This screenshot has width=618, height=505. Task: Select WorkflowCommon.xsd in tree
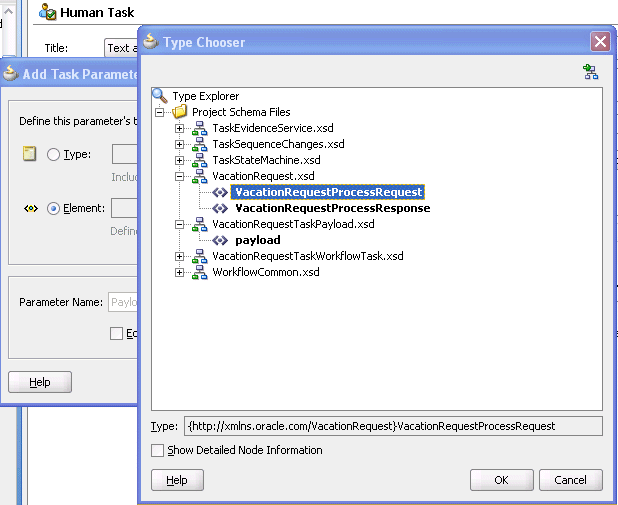[266, 272]
